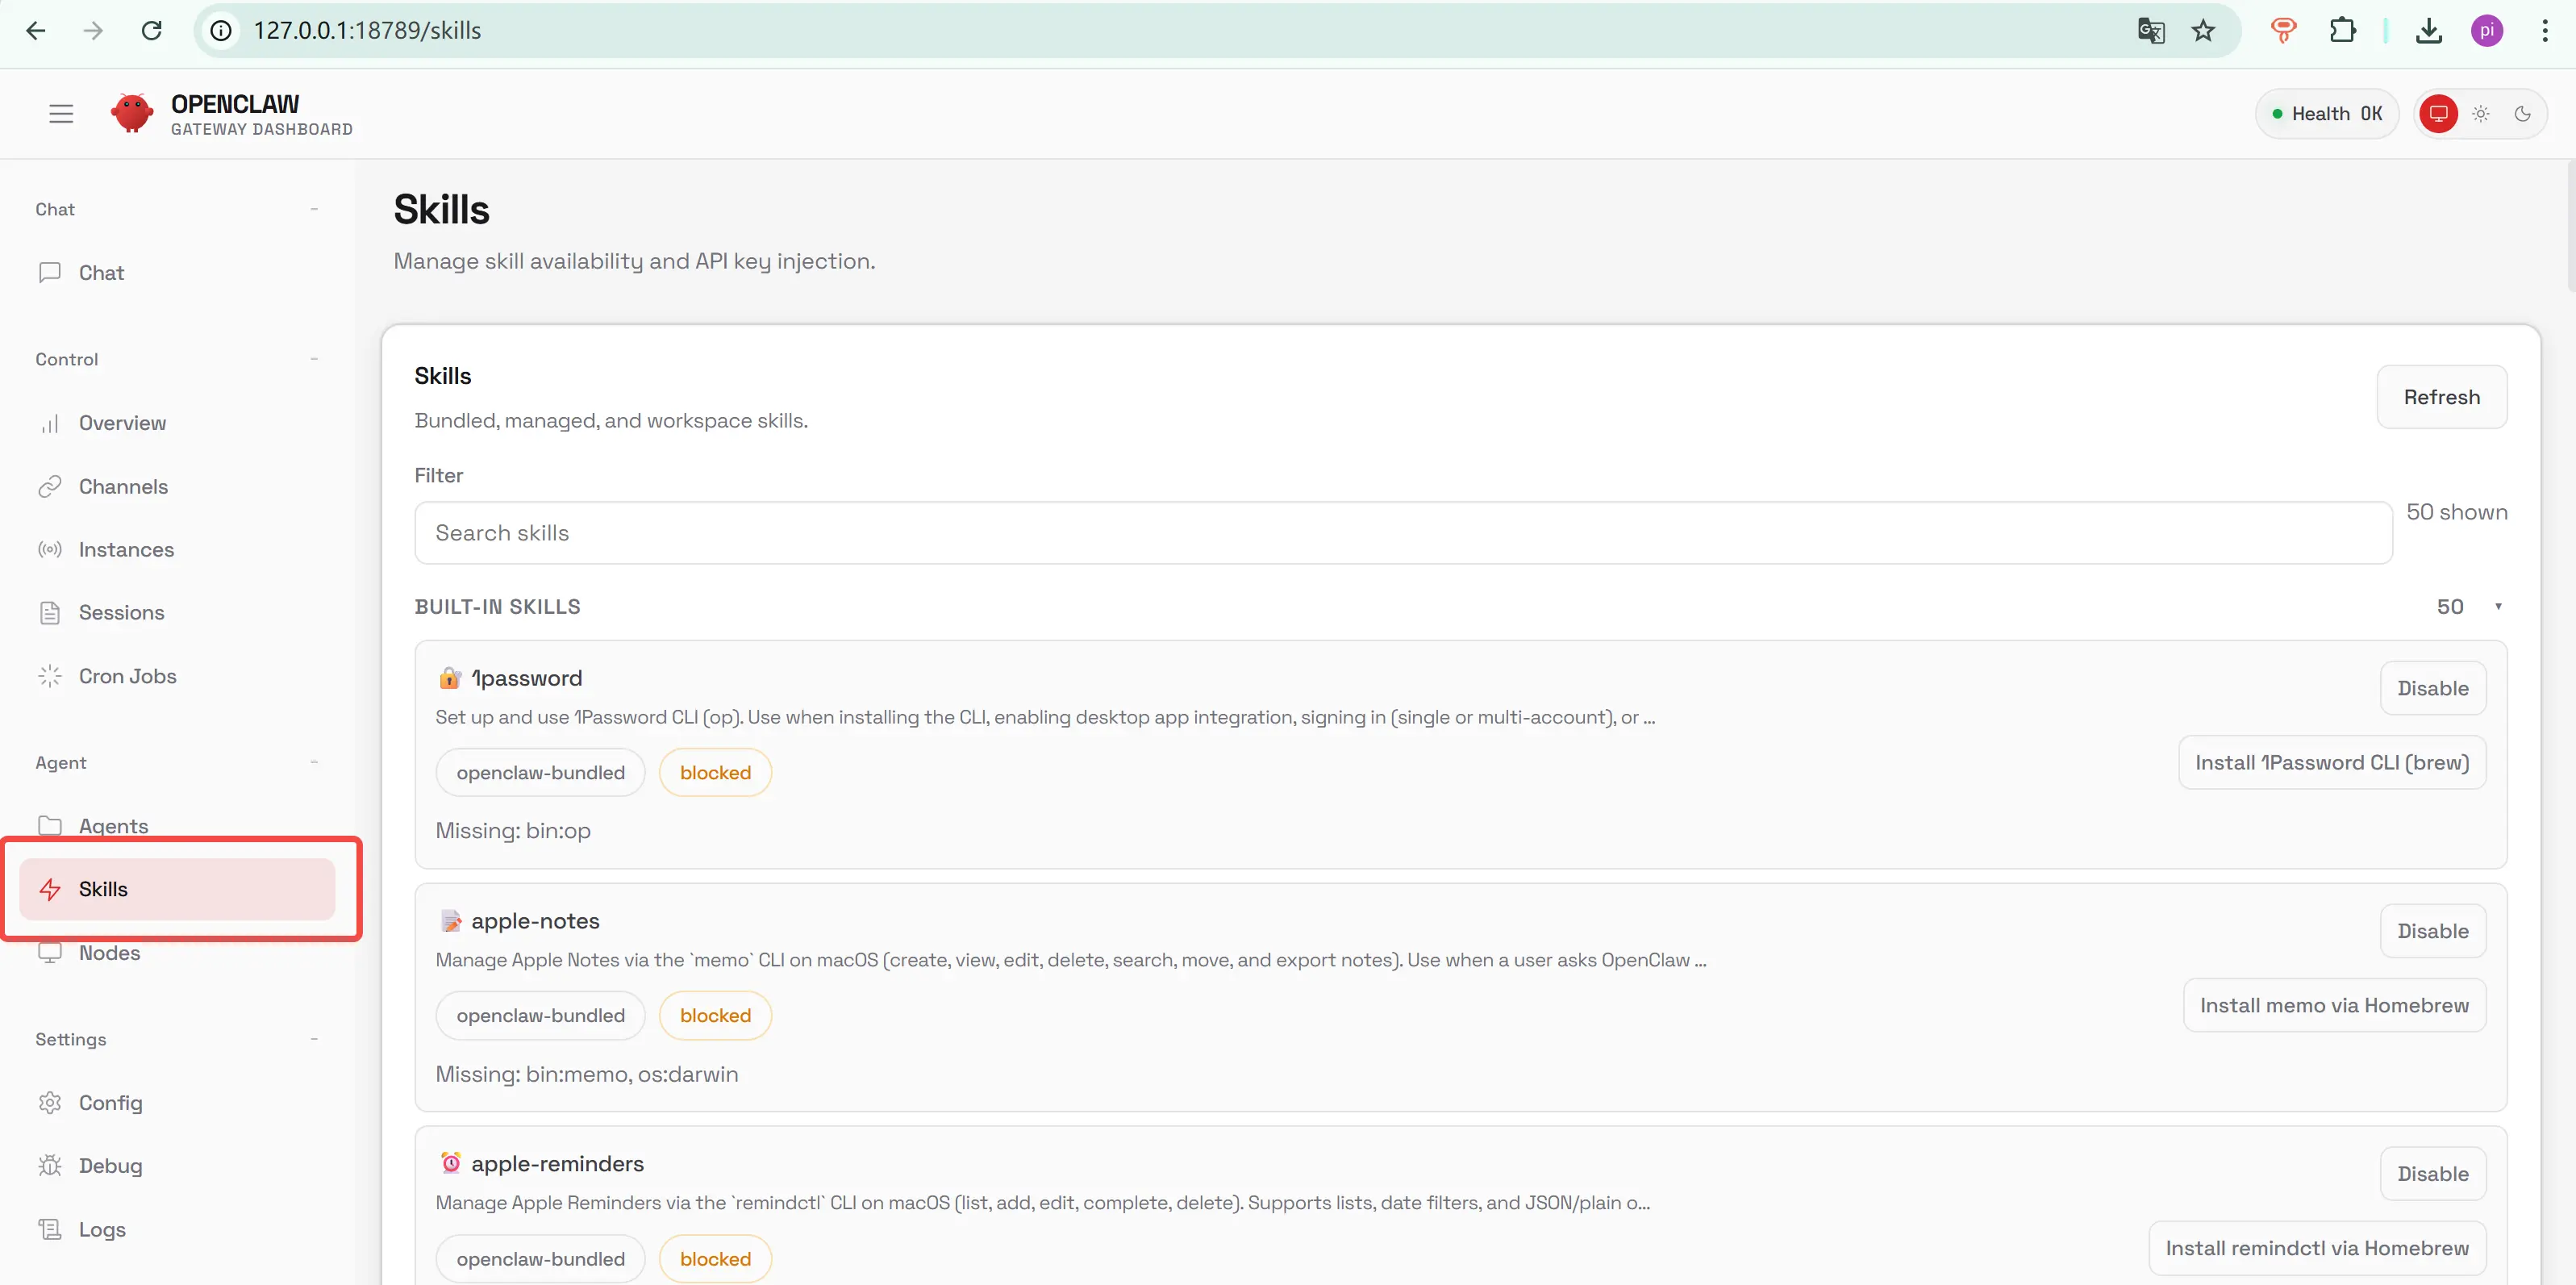Screen dimensions: 2576x1285
Task: Open the browser translate icon
Action: click(2151, 31)
